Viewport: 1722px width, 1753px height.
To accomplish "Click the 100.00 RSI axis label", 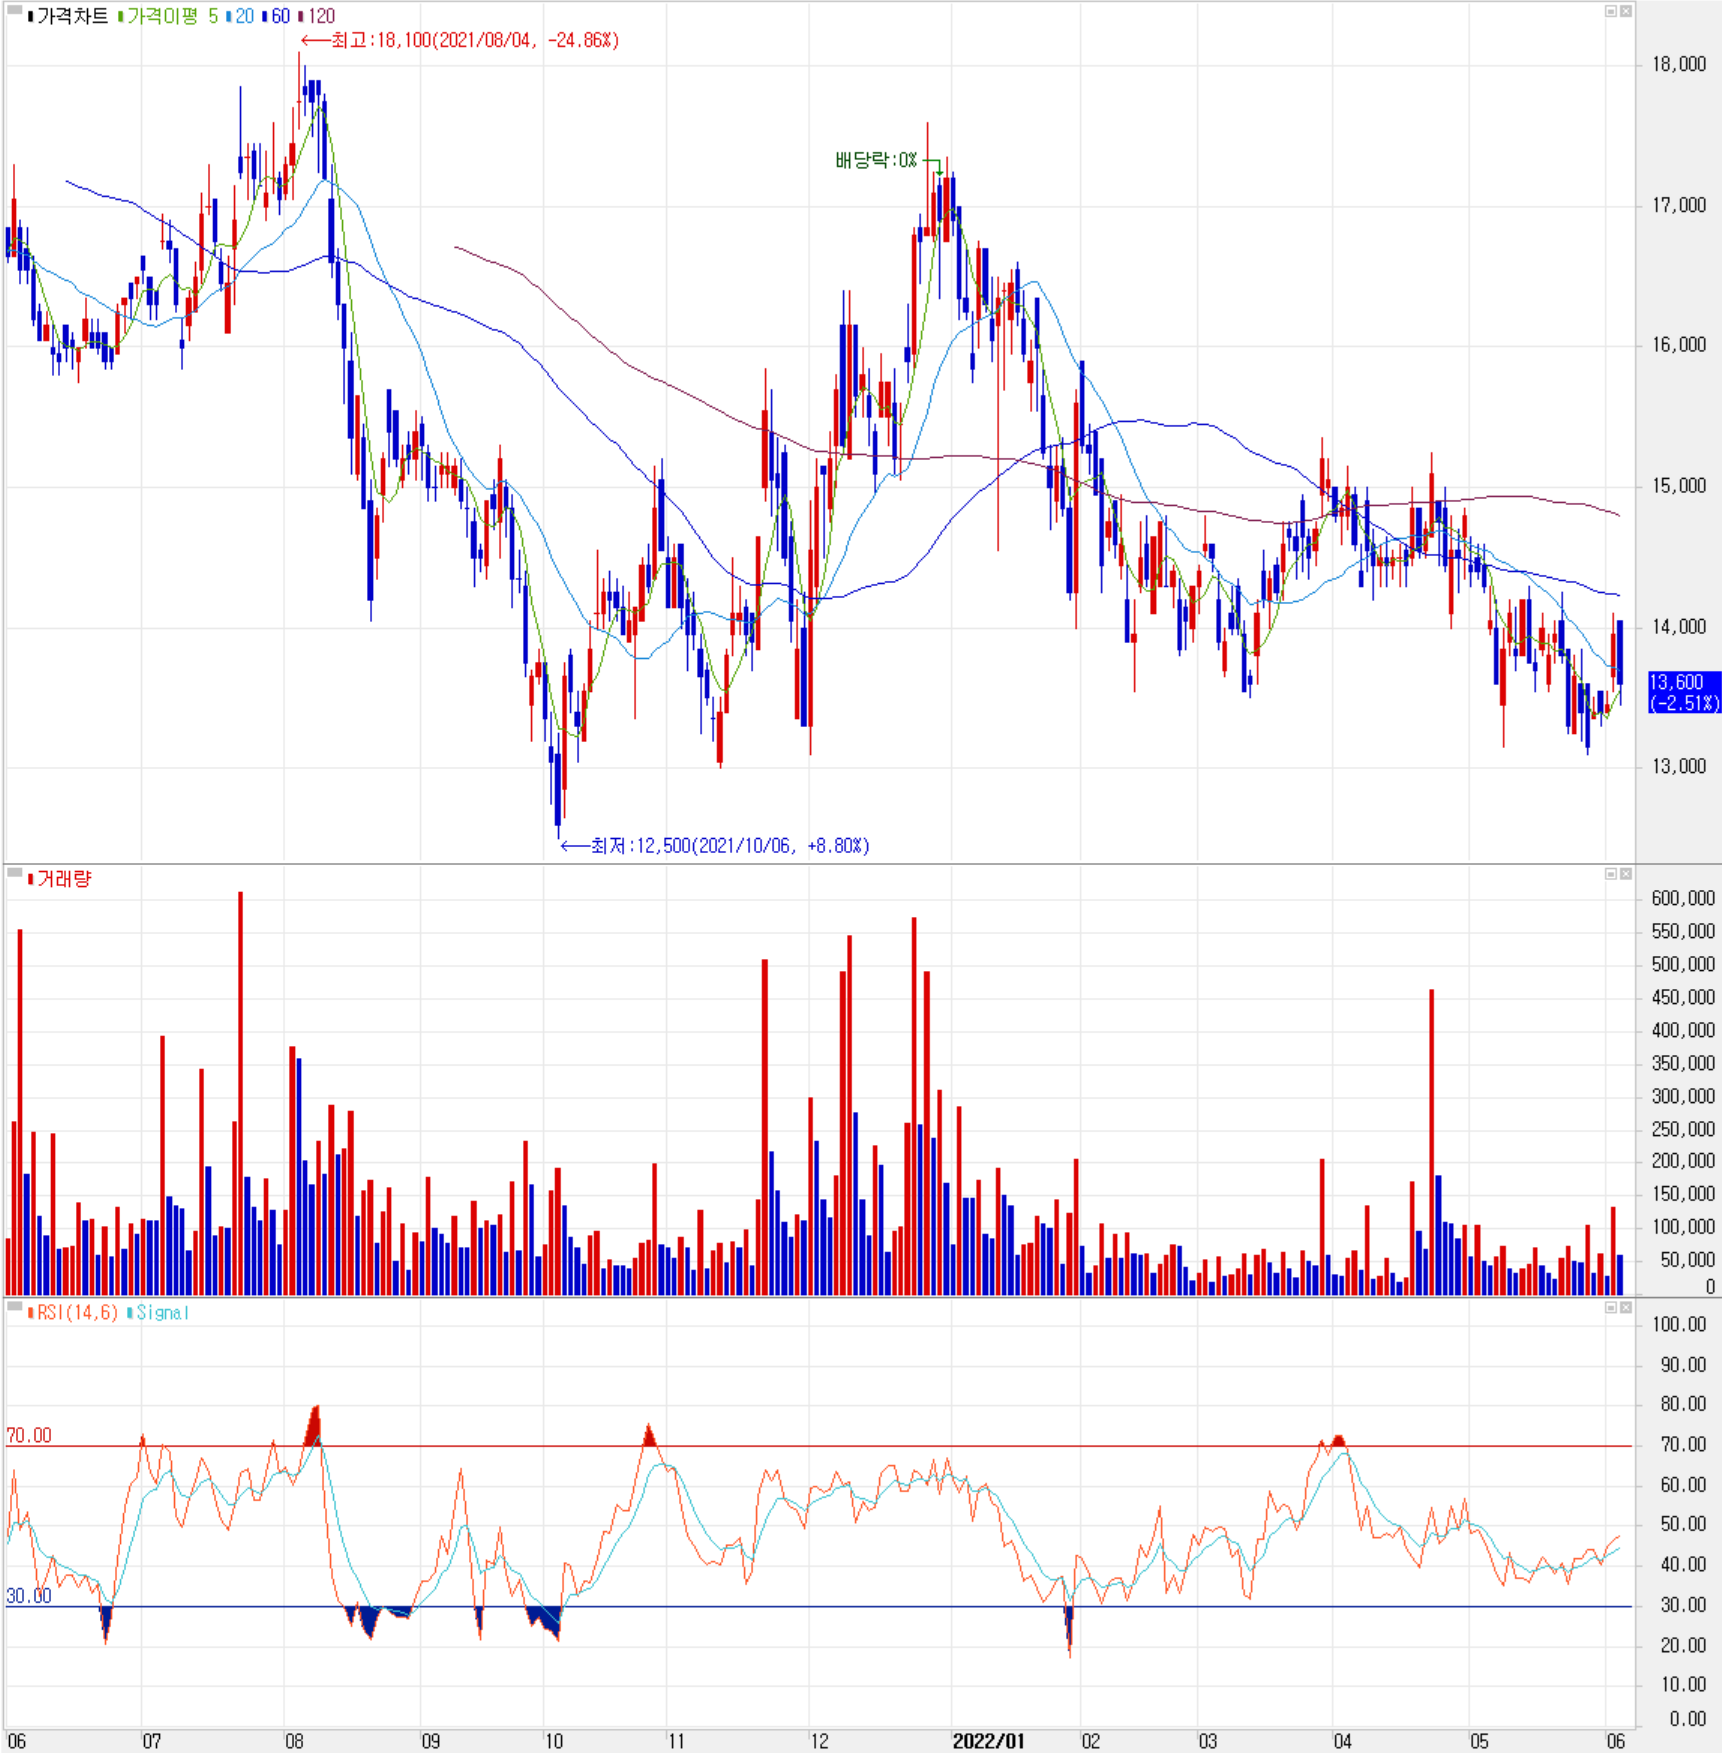I will [x=1679, y=1325].
